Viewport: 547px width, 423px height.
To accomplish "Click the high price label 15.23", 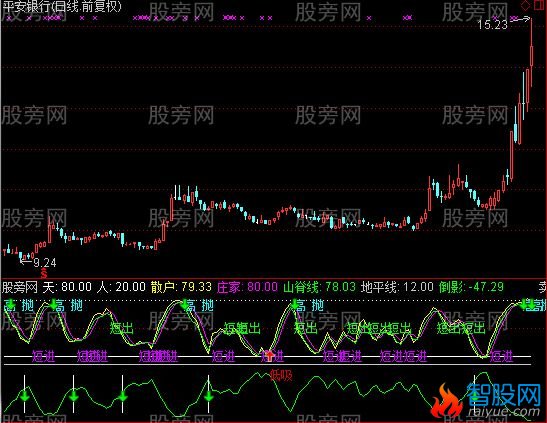I will pos(492,24).
